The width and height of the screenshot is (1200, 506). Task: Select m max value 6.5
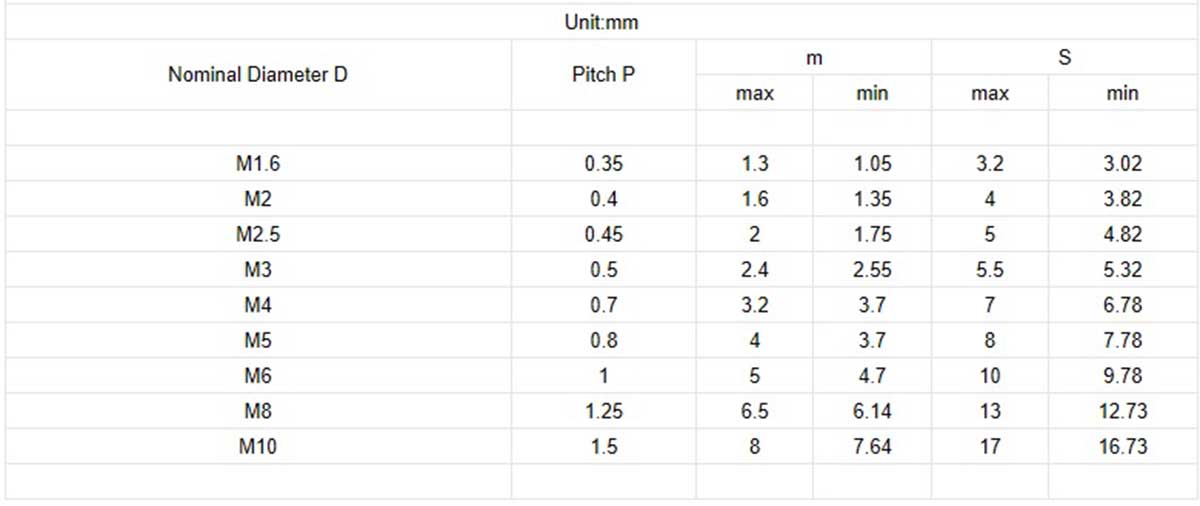click(x=755, y=411)
